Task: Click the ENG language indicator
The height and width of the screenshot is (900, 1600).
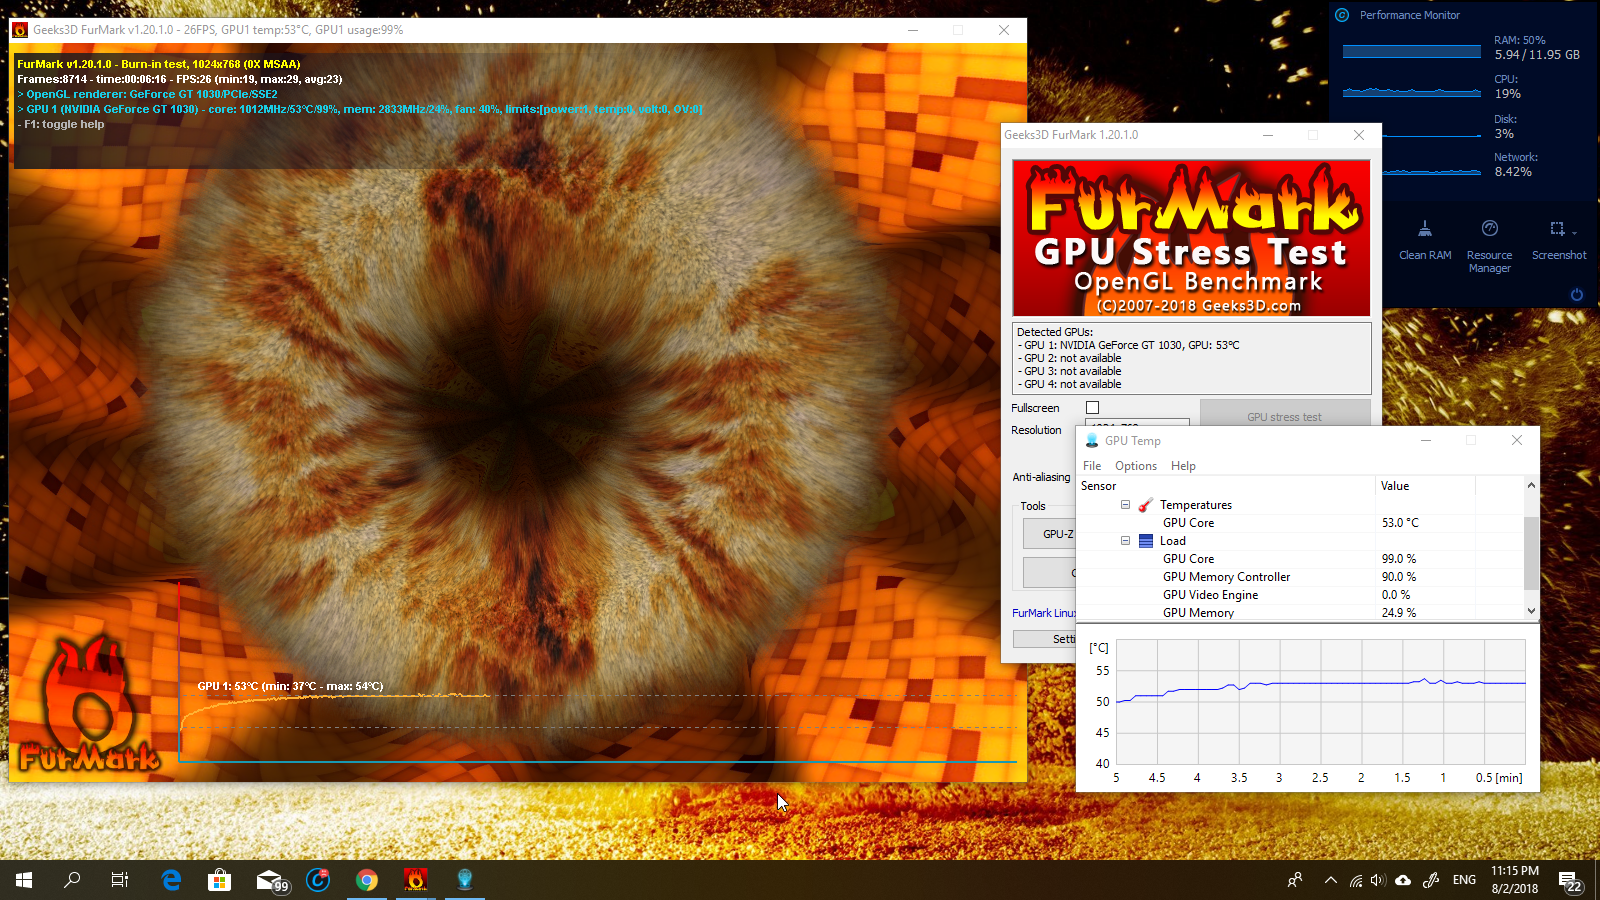Action: (1464, 880)
